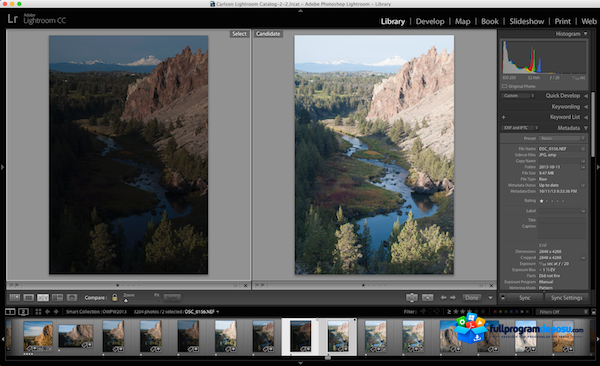Screen dimensions: 600x366
Task: Hide module bar with top edge arrow
Action: coord(300,11)
